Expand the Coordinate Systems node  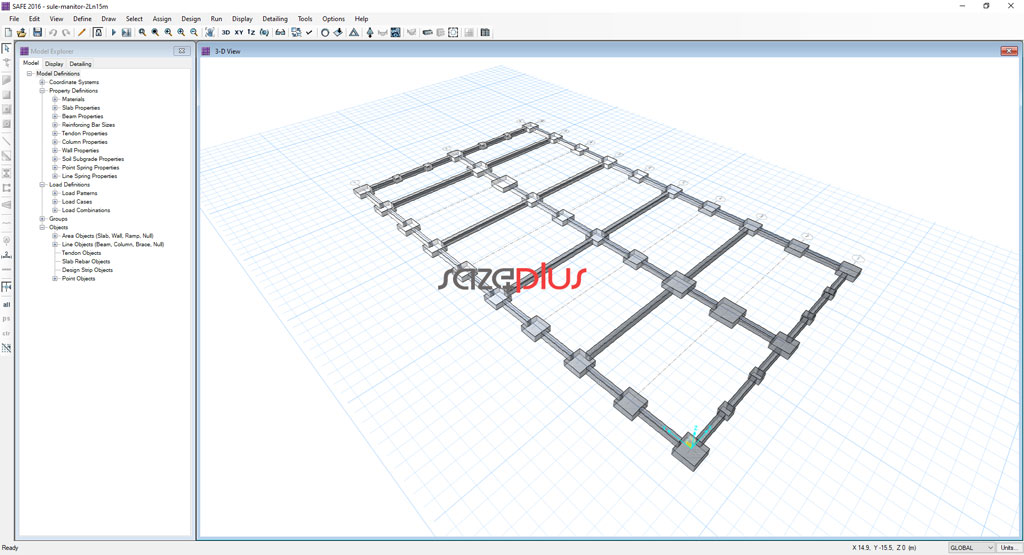pyautogui.click(x=42, y=82)
